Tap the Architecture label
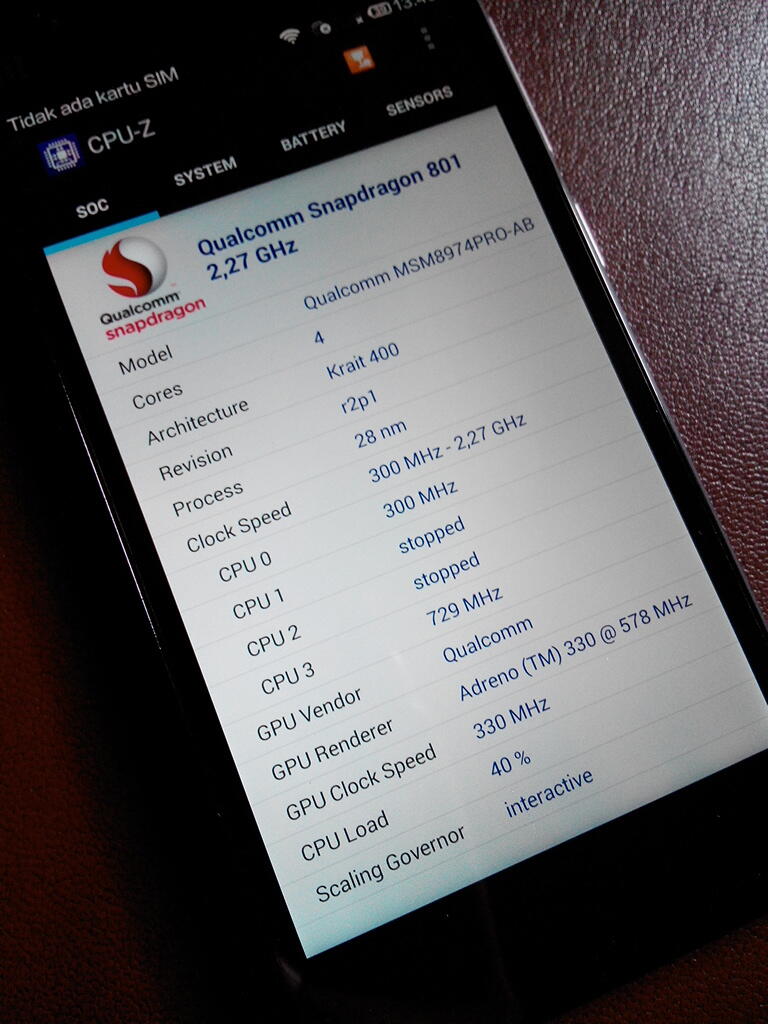Screen dimensions: 768x1024 198,421
